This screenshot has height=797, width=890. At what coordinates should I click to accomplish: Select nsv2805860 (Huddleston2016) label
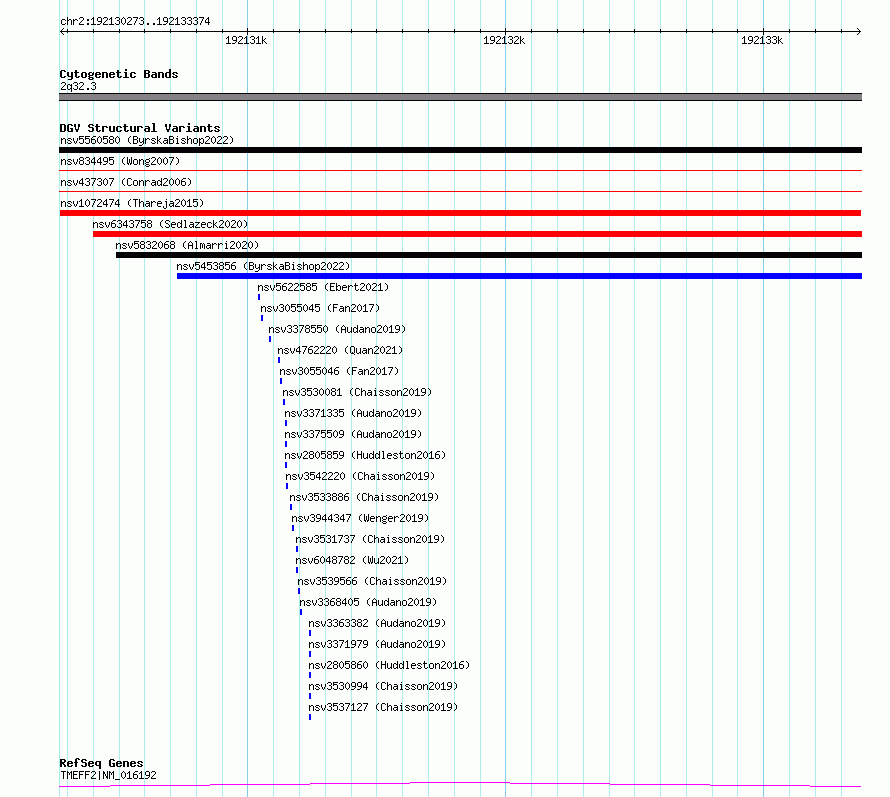(389, 665)
